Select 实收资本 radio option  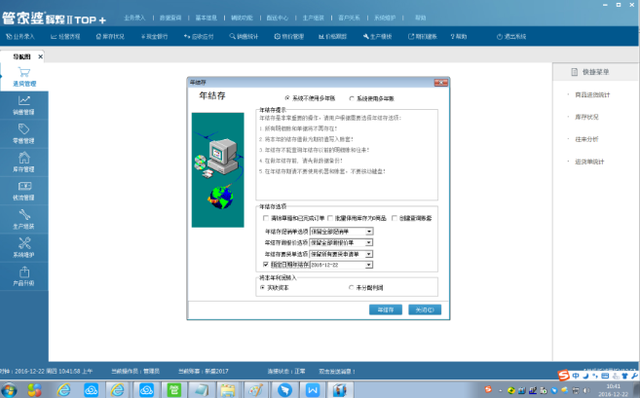pos(262,287)
